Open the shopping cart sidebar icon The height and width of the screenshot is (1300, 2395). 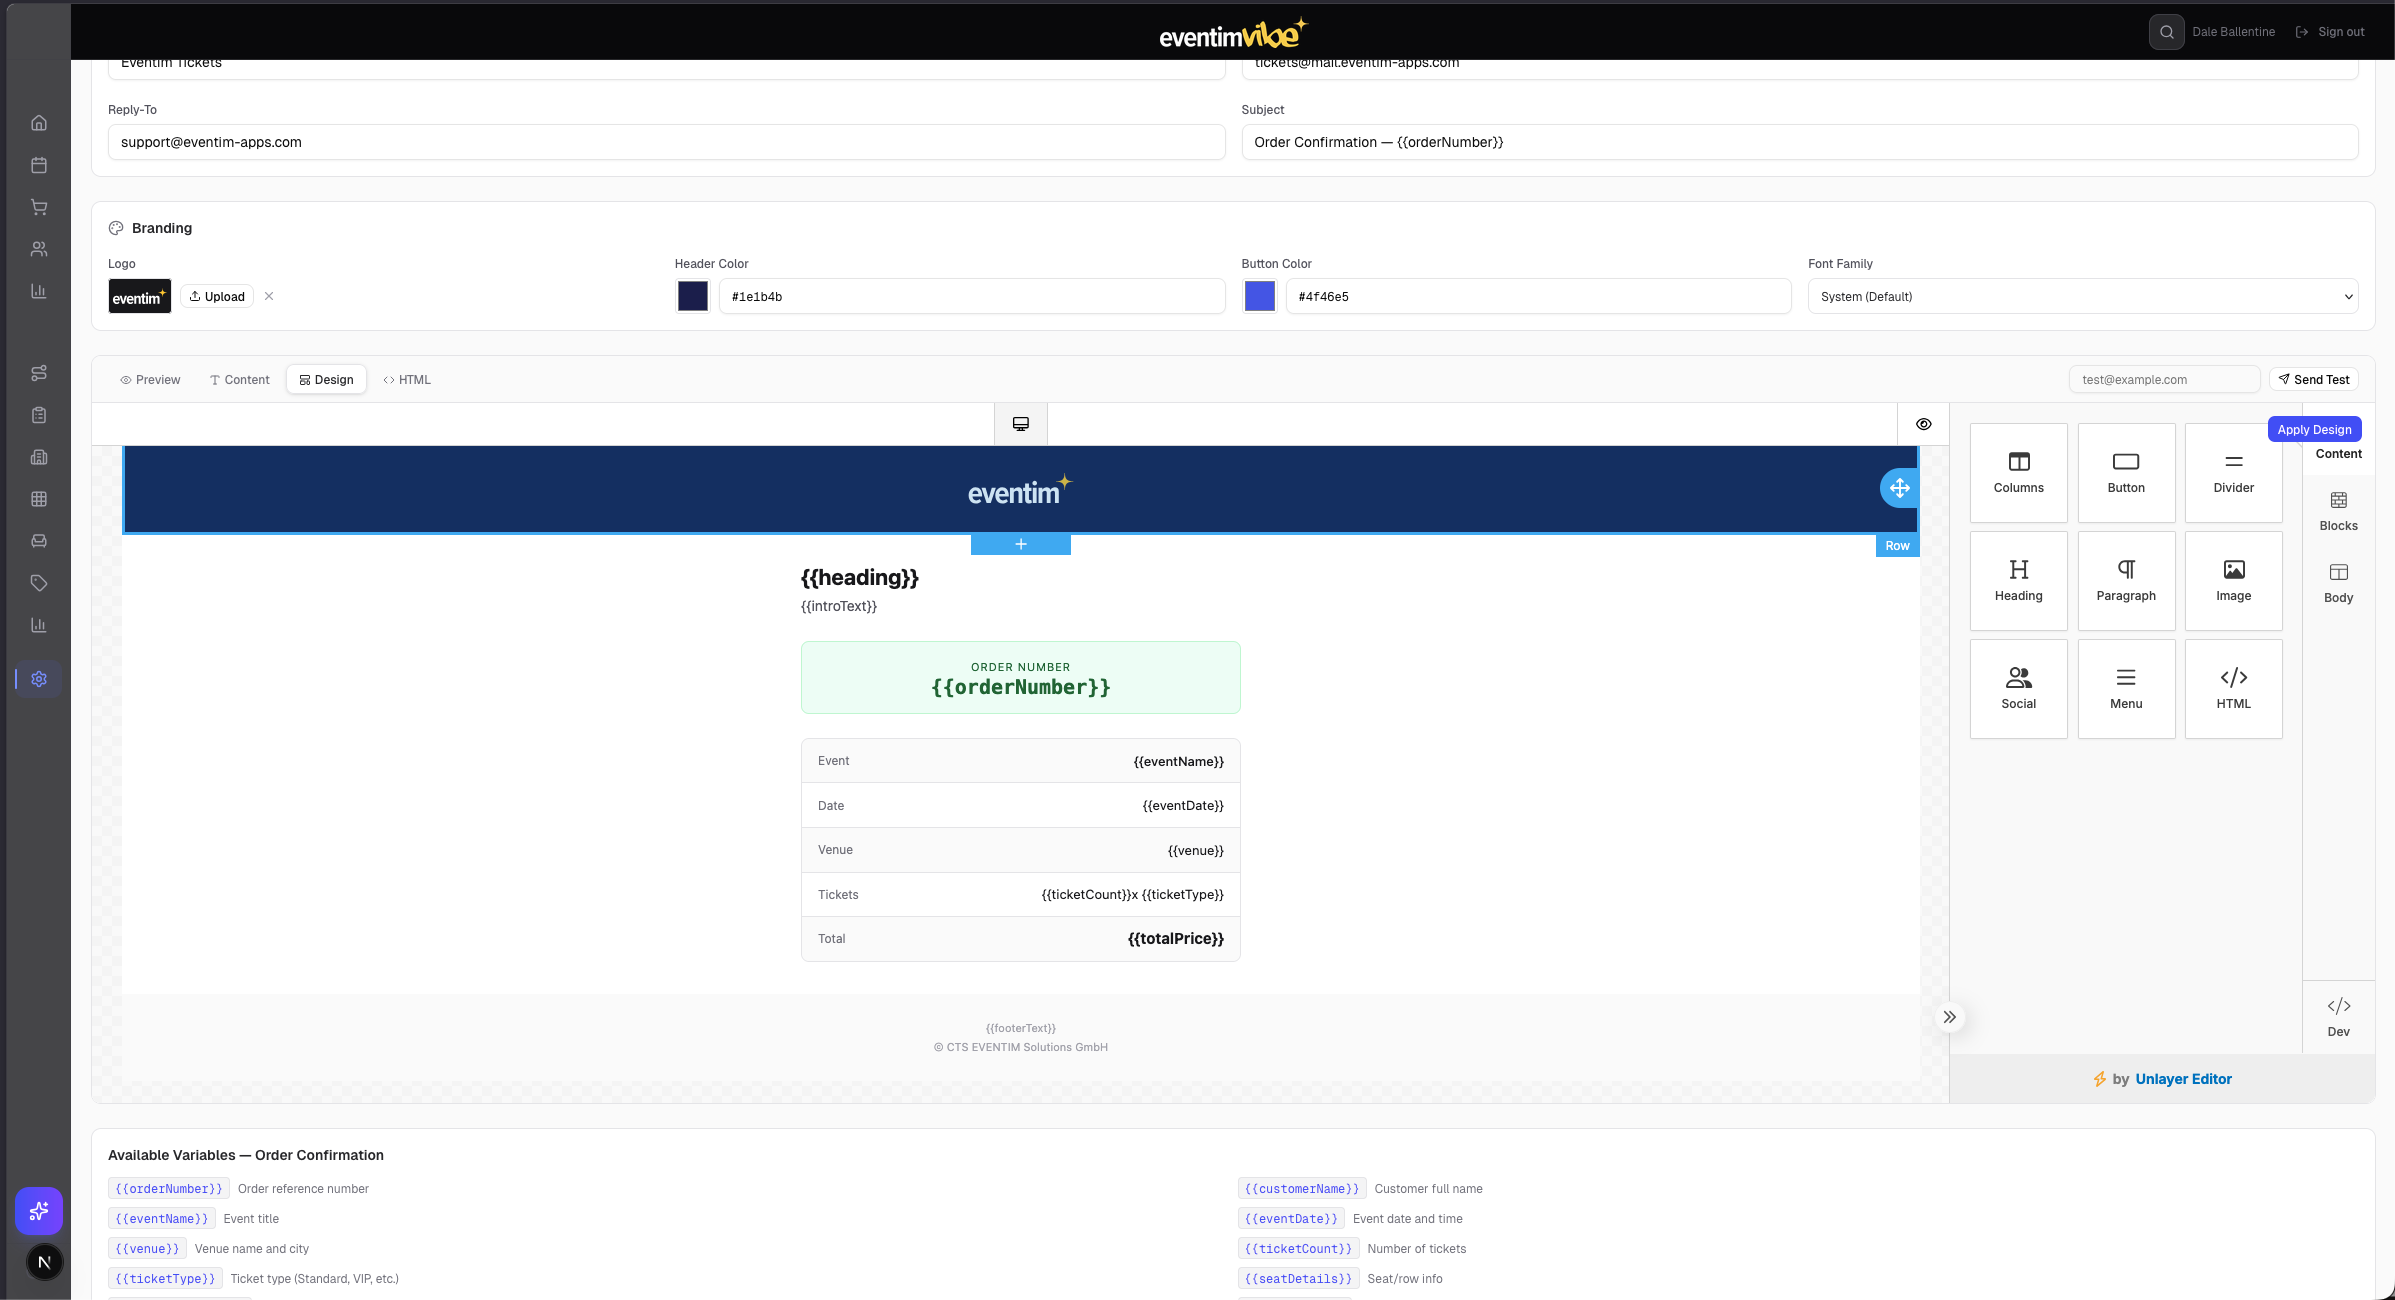click(39, 207)
